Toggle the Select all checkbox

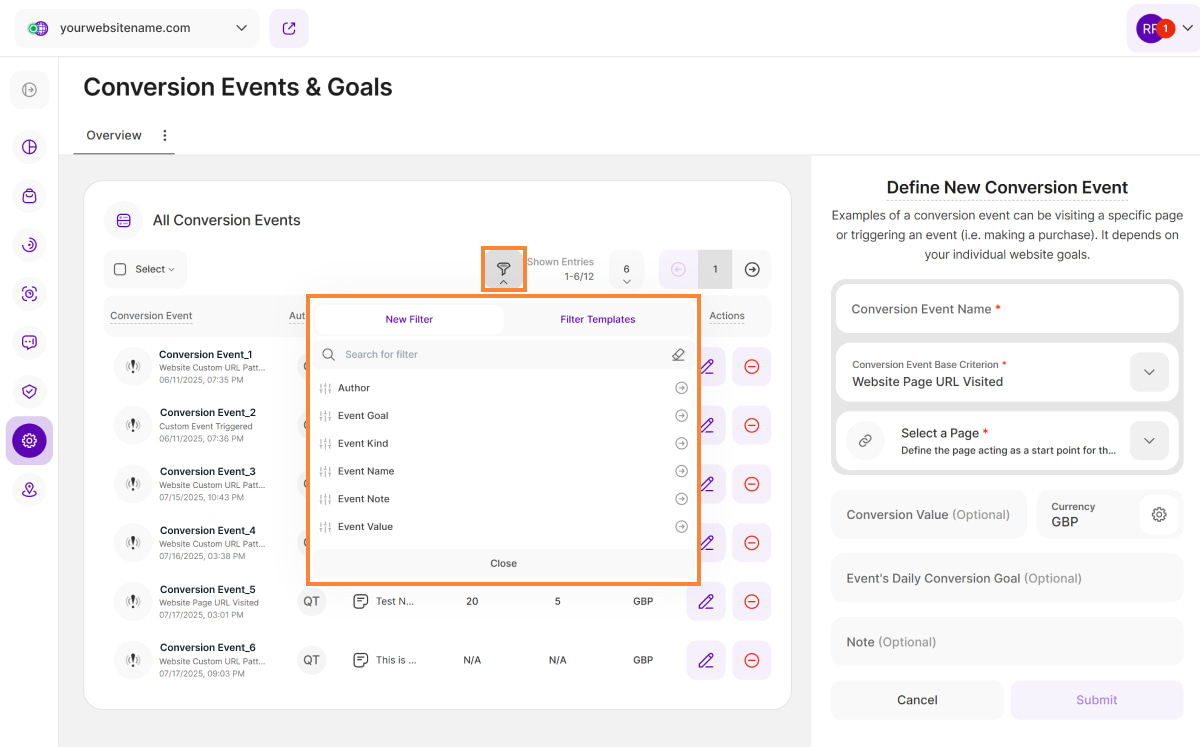[x=120, y=269]
